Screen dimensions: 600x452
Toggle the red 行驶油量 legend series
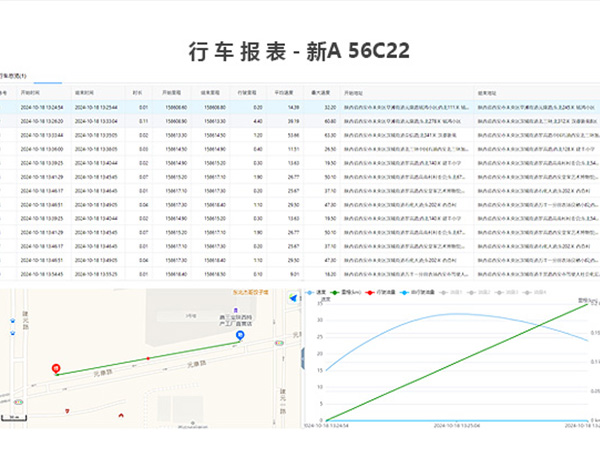click(x=381, y=292)
